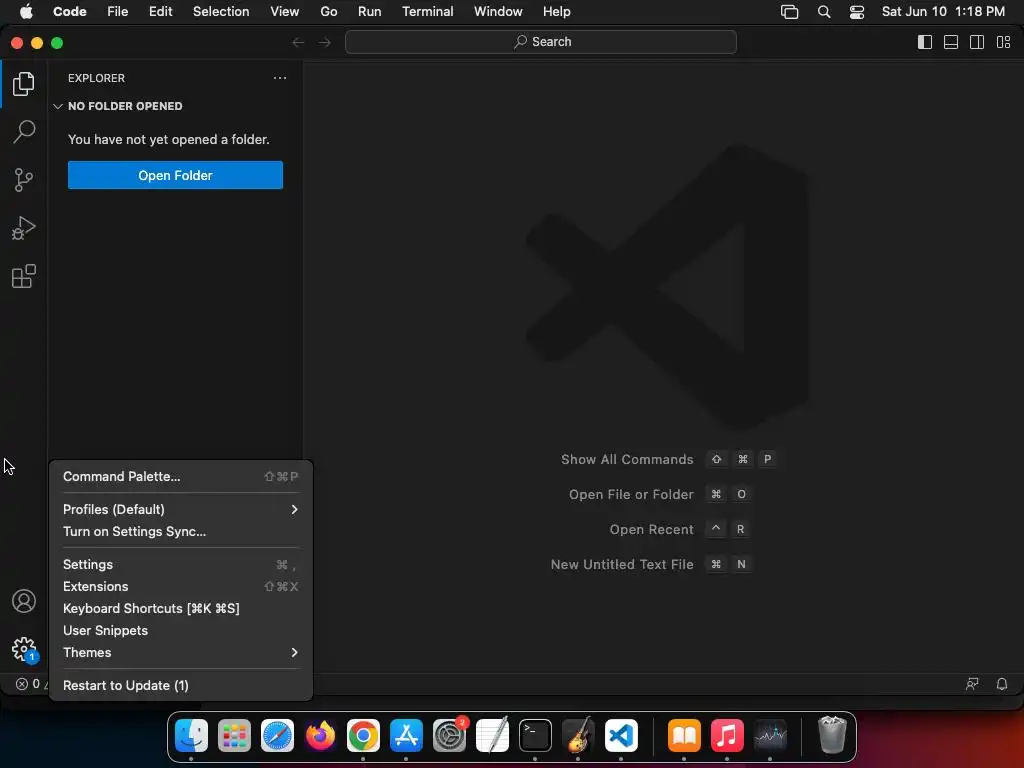The height and width of the screenshot is (768, 1024).
Task: Open Keyboard Shortcuts menu entry
Action: 181,609
